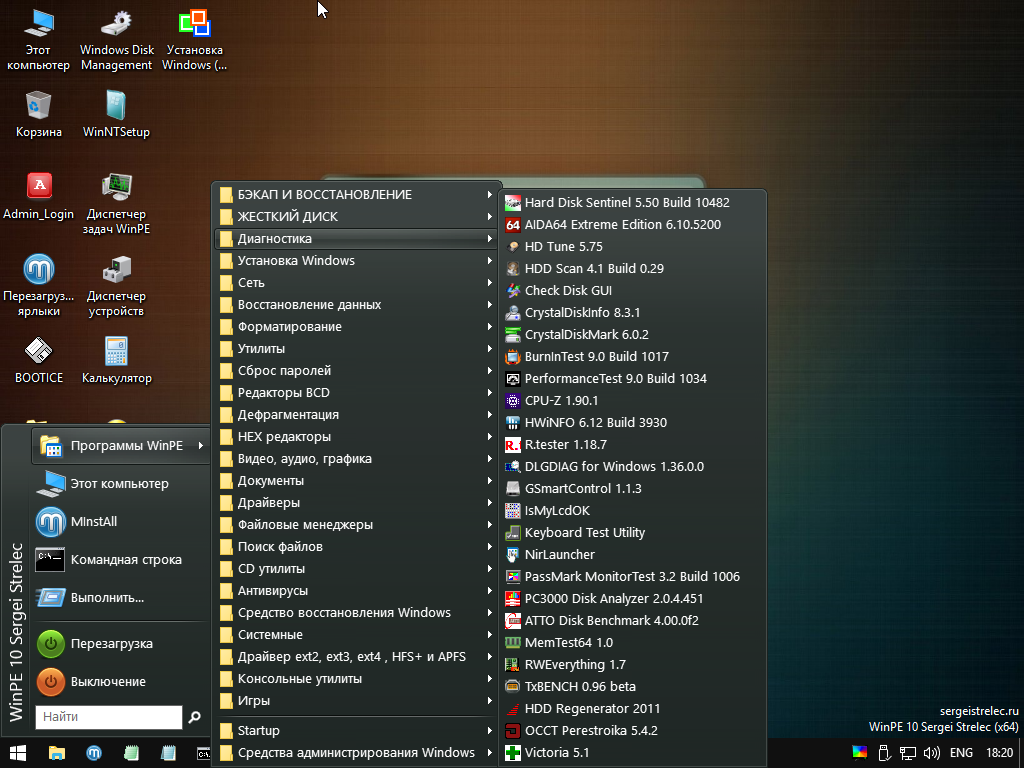Open Сброс паролей submenu

point(357,371)
